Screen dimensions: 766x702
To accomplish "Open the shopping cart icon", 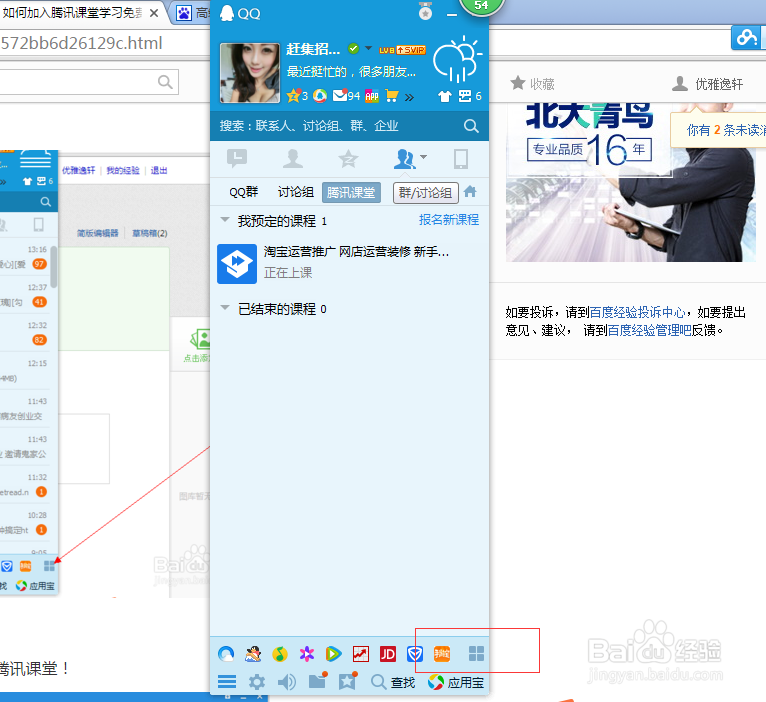I will point(392,96).
